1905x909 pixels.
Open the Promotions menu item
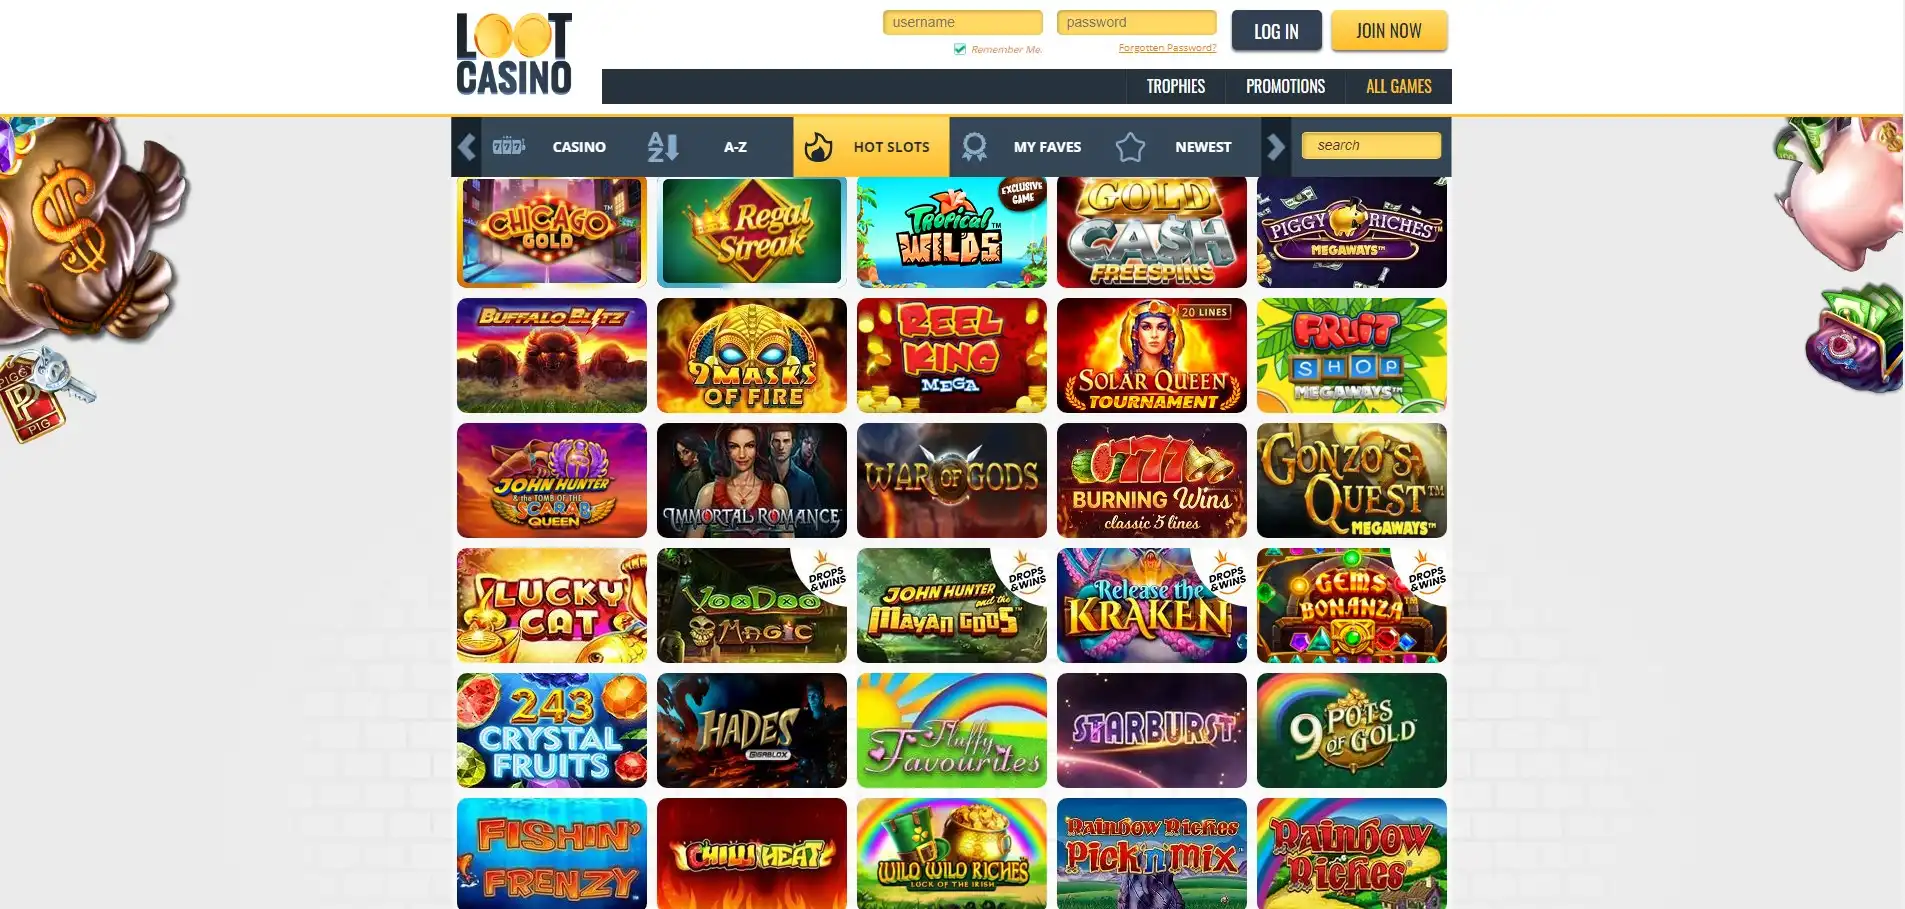click(1285, 87)
